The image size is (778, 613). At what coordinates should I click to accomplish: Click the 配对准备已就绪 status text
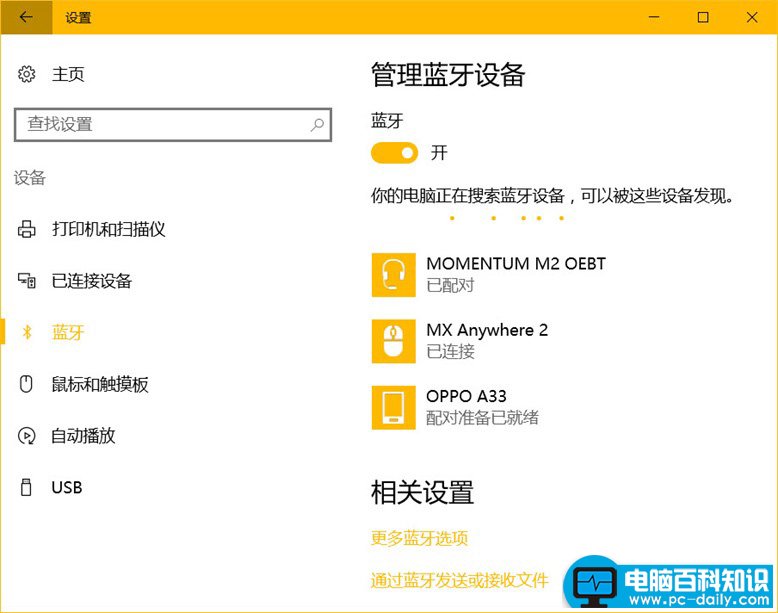(x=482, y=417)
